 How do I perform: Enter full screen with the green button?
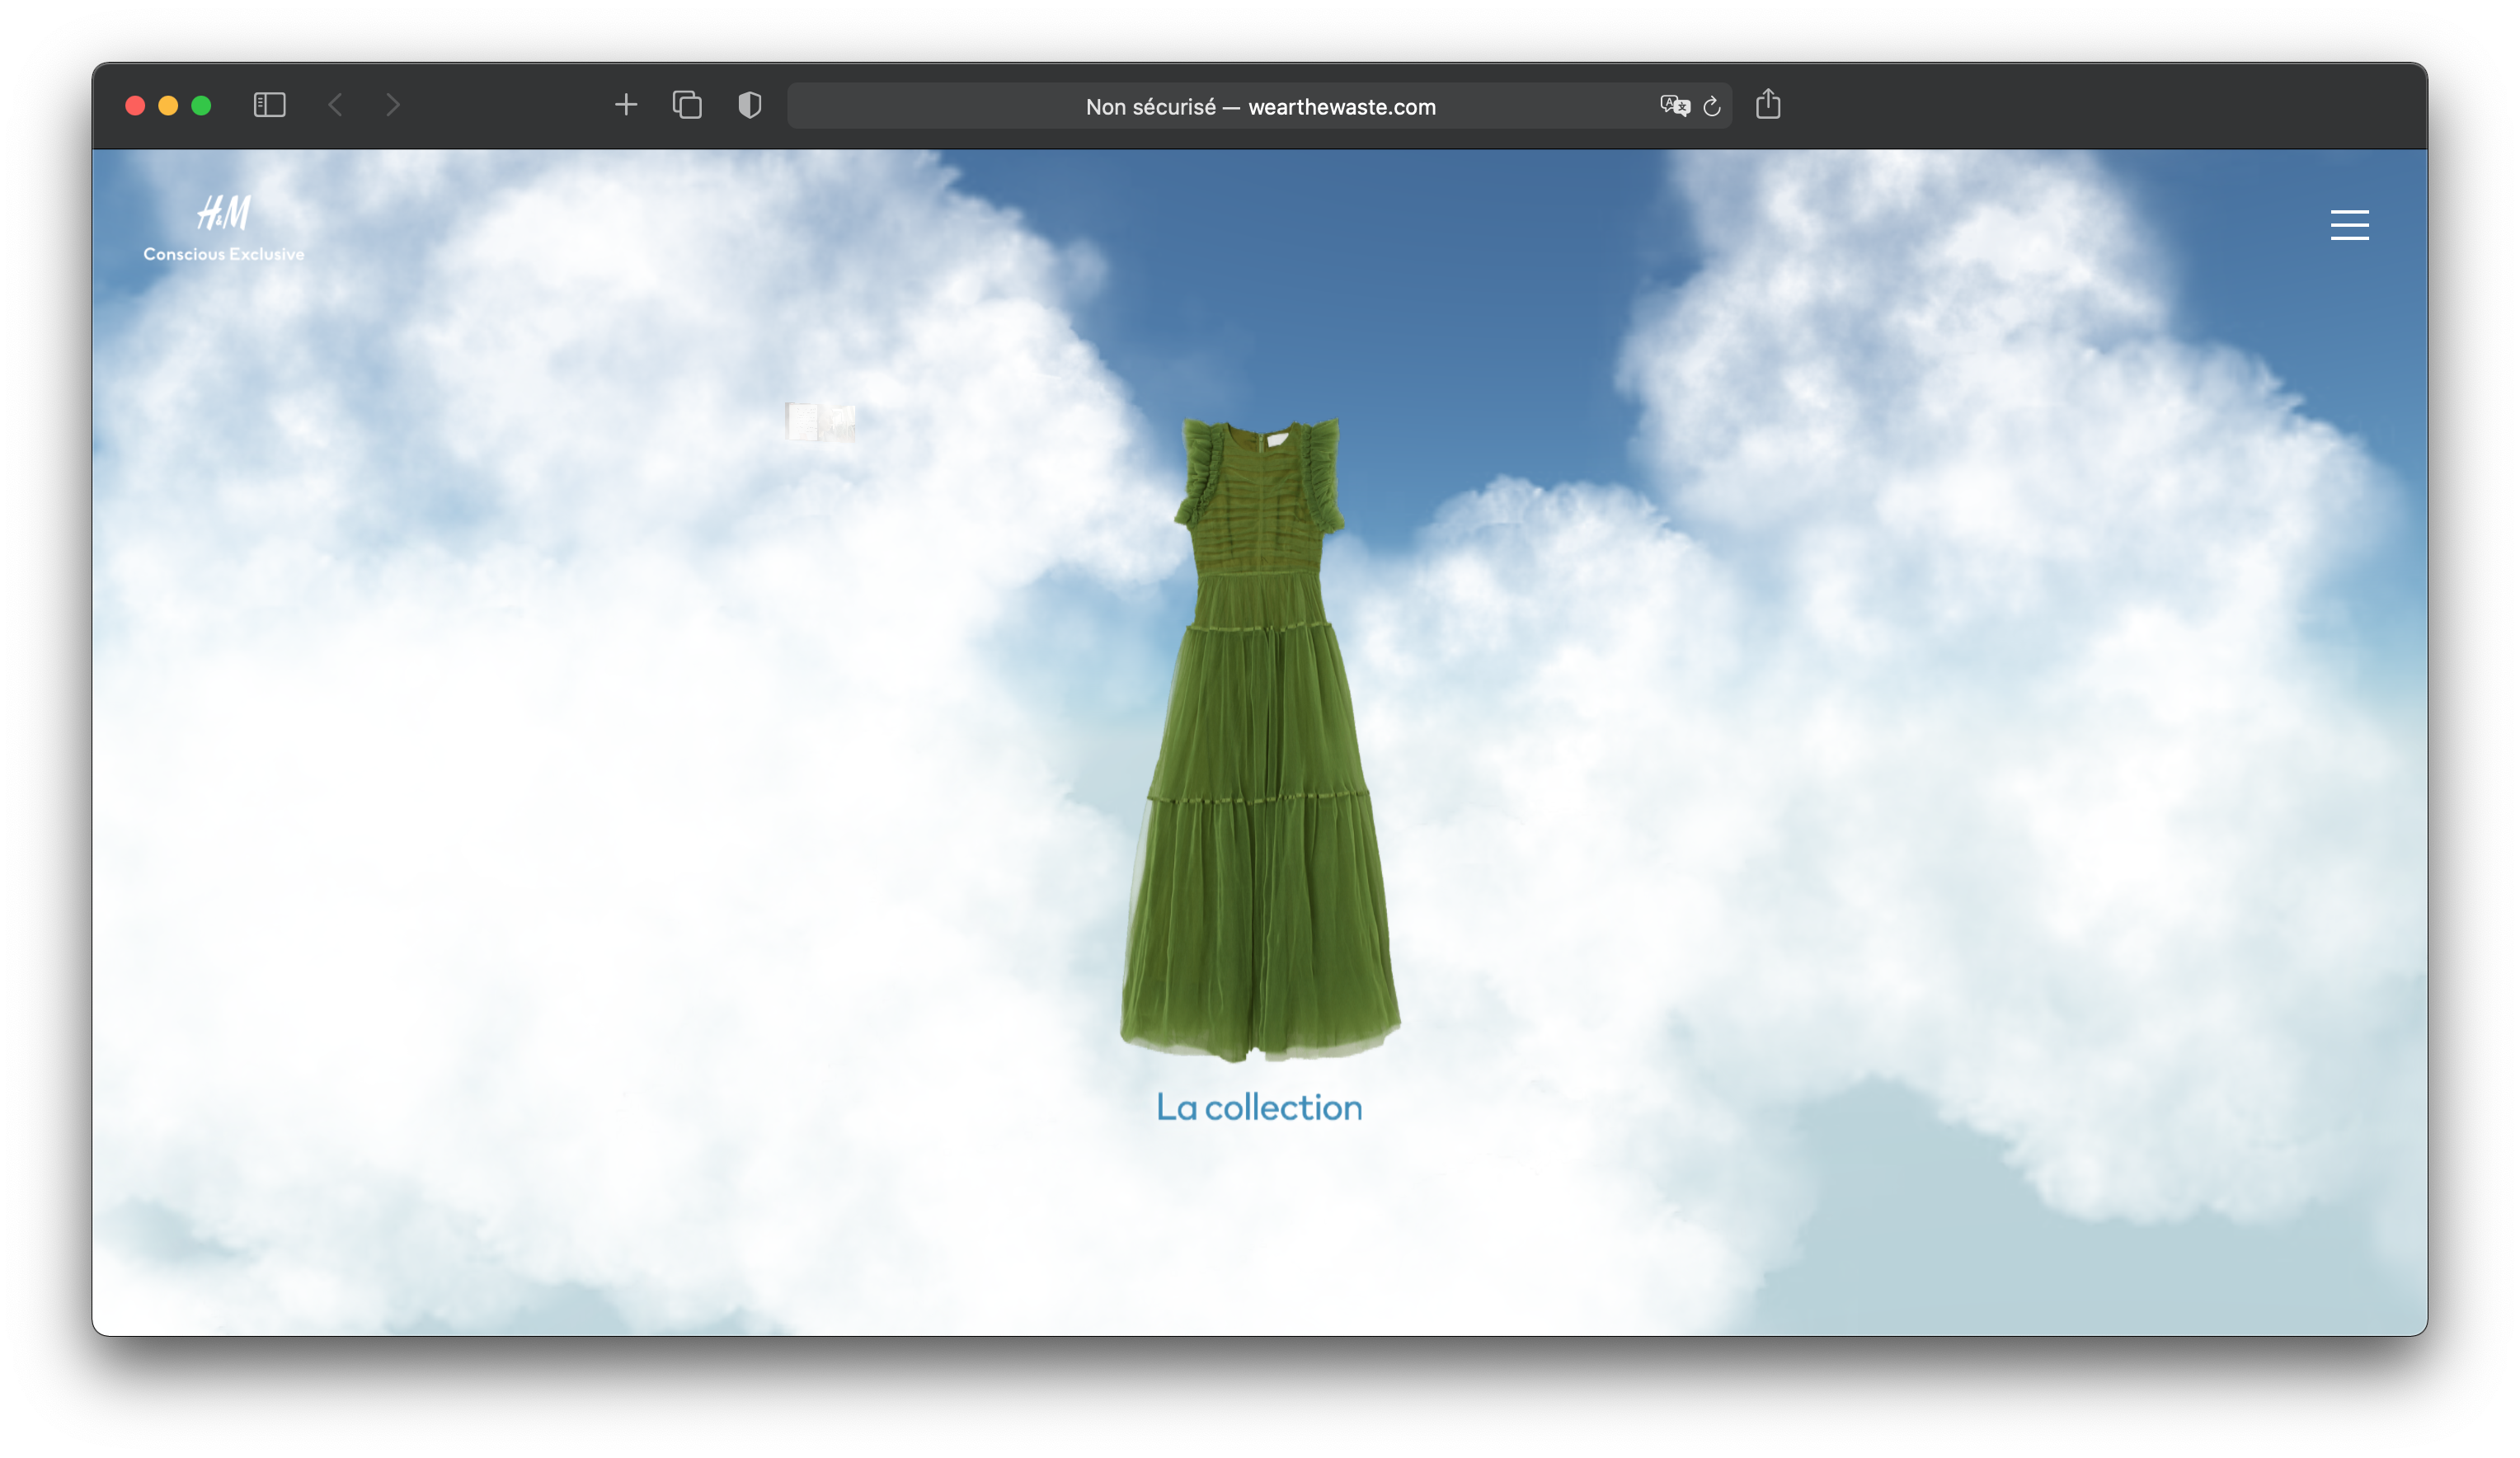click(x=201, y=105)
